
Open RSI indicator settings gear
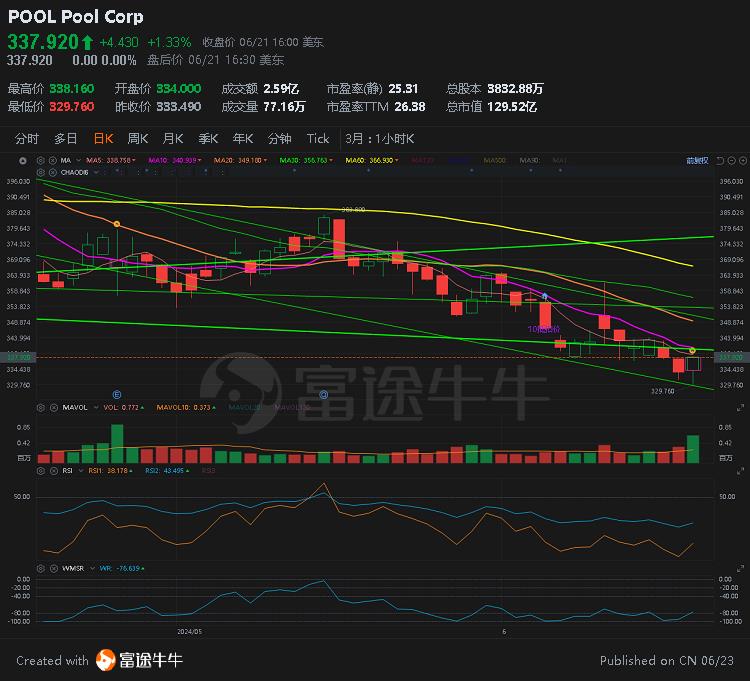pyautogui.click(x=41, y=471)
